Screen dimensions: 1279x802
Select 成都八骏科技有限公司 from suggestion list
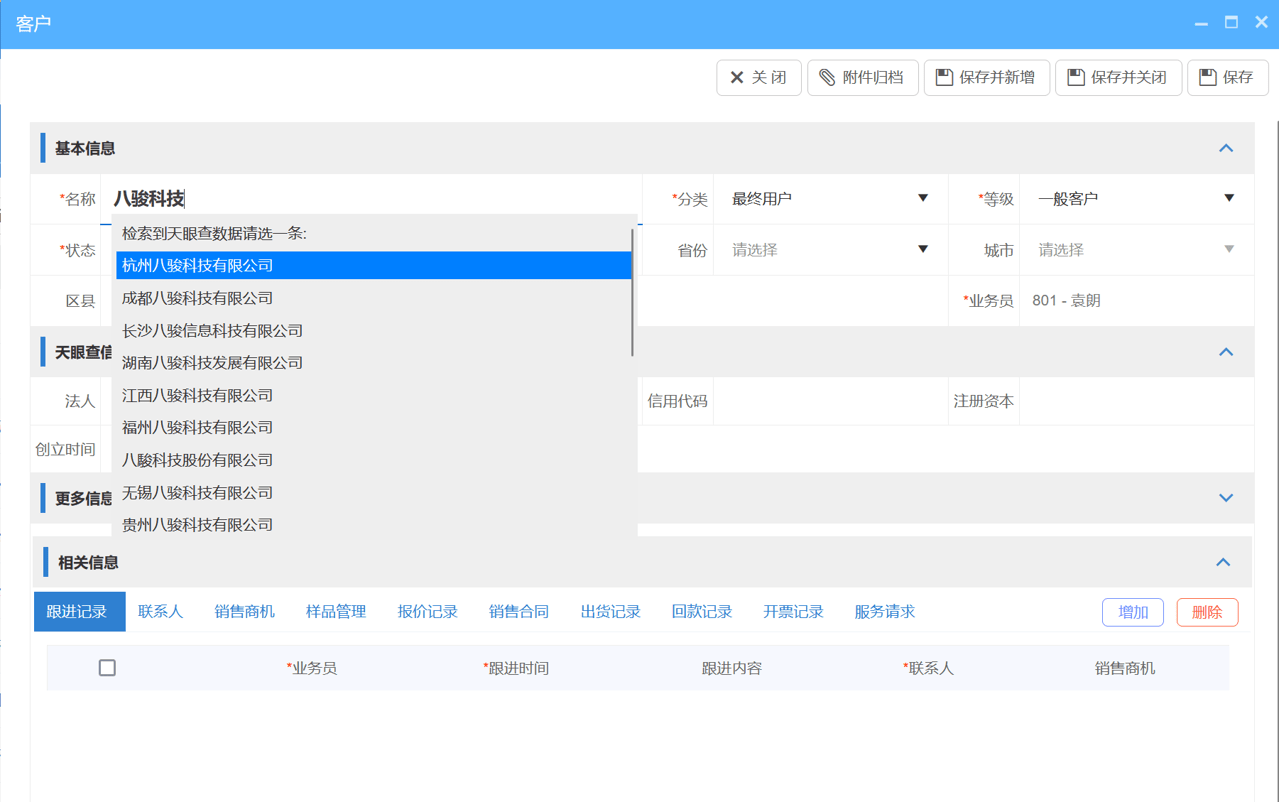[198, 298]
